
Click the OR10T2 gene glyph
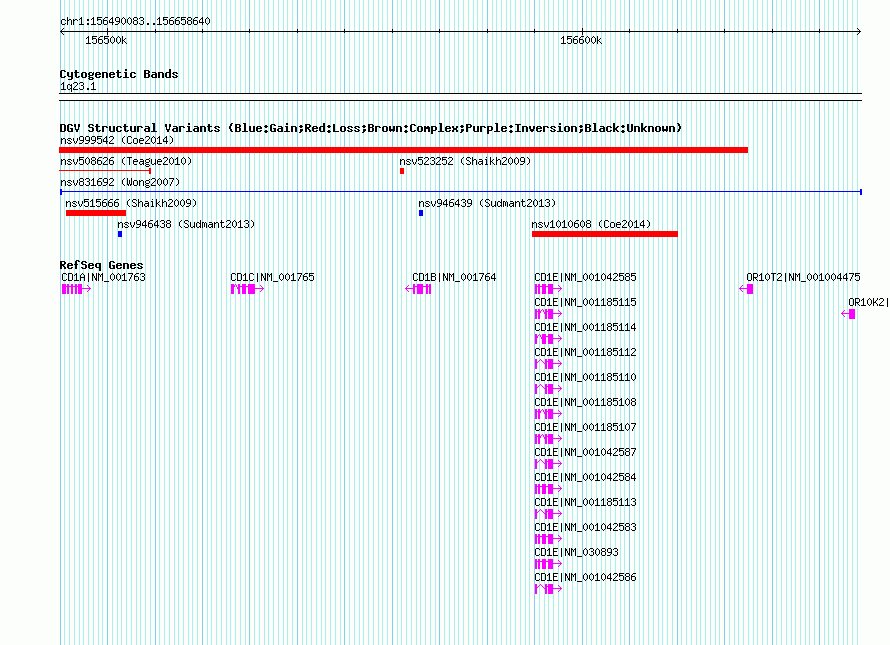[x=746, y=289]
